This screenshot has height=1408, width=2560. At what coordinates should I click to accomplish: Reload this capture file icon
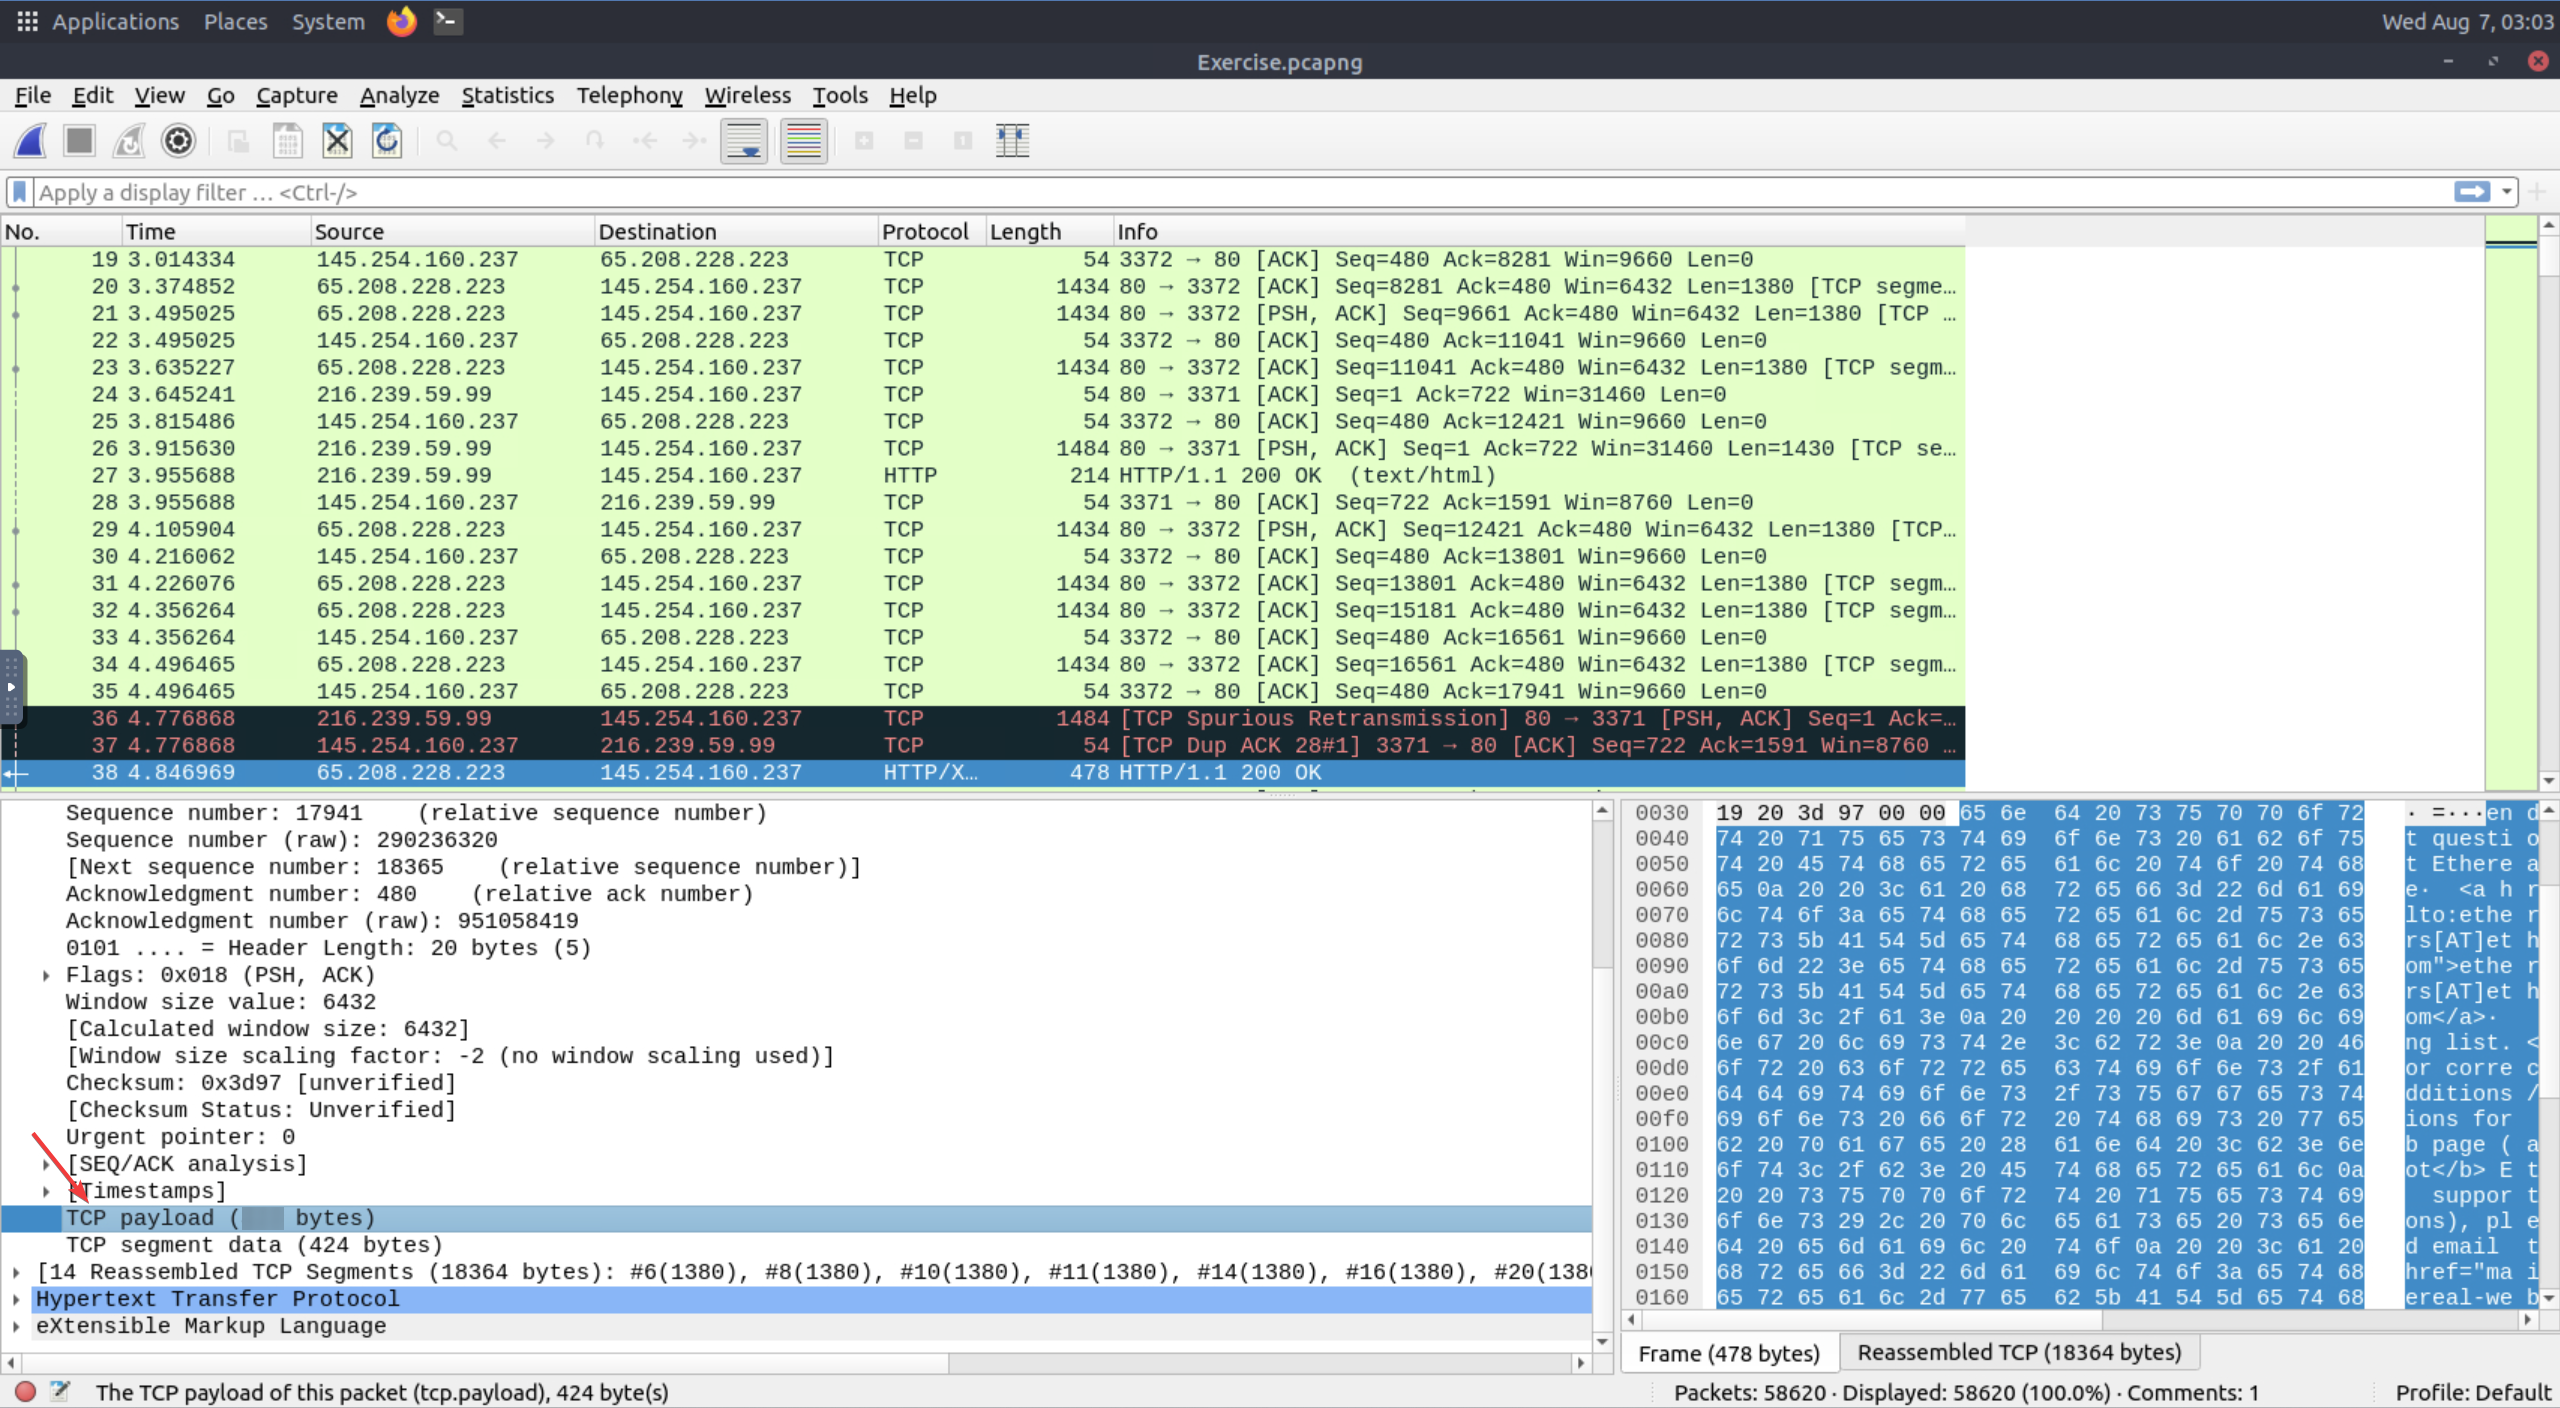[x=387, y=141]
